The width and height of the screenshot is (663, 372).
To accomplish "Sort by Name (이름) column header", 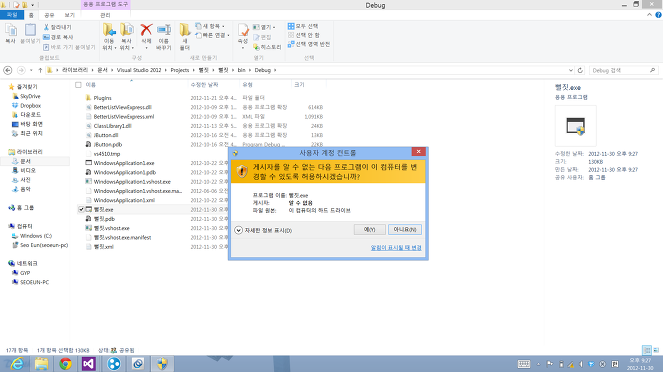I will click(x=90, y=85).
